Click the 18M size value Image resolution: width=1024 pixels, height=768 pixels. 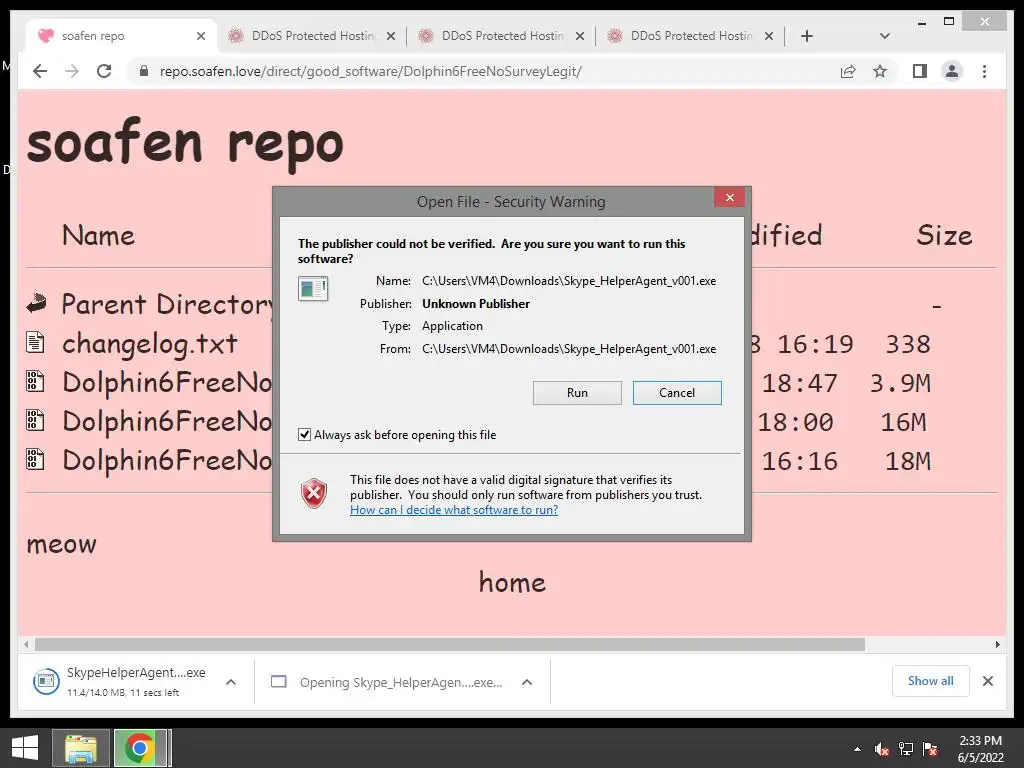(x=908, y=462)
